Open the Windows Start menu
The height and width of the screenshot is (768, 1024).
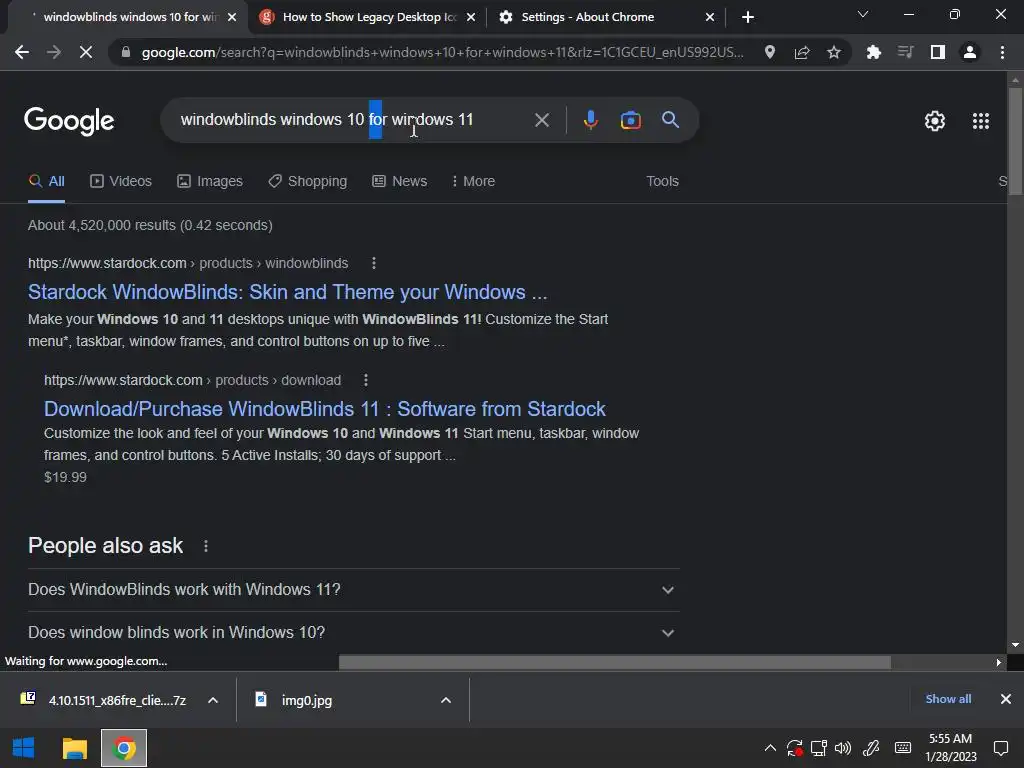pos(24,748)
